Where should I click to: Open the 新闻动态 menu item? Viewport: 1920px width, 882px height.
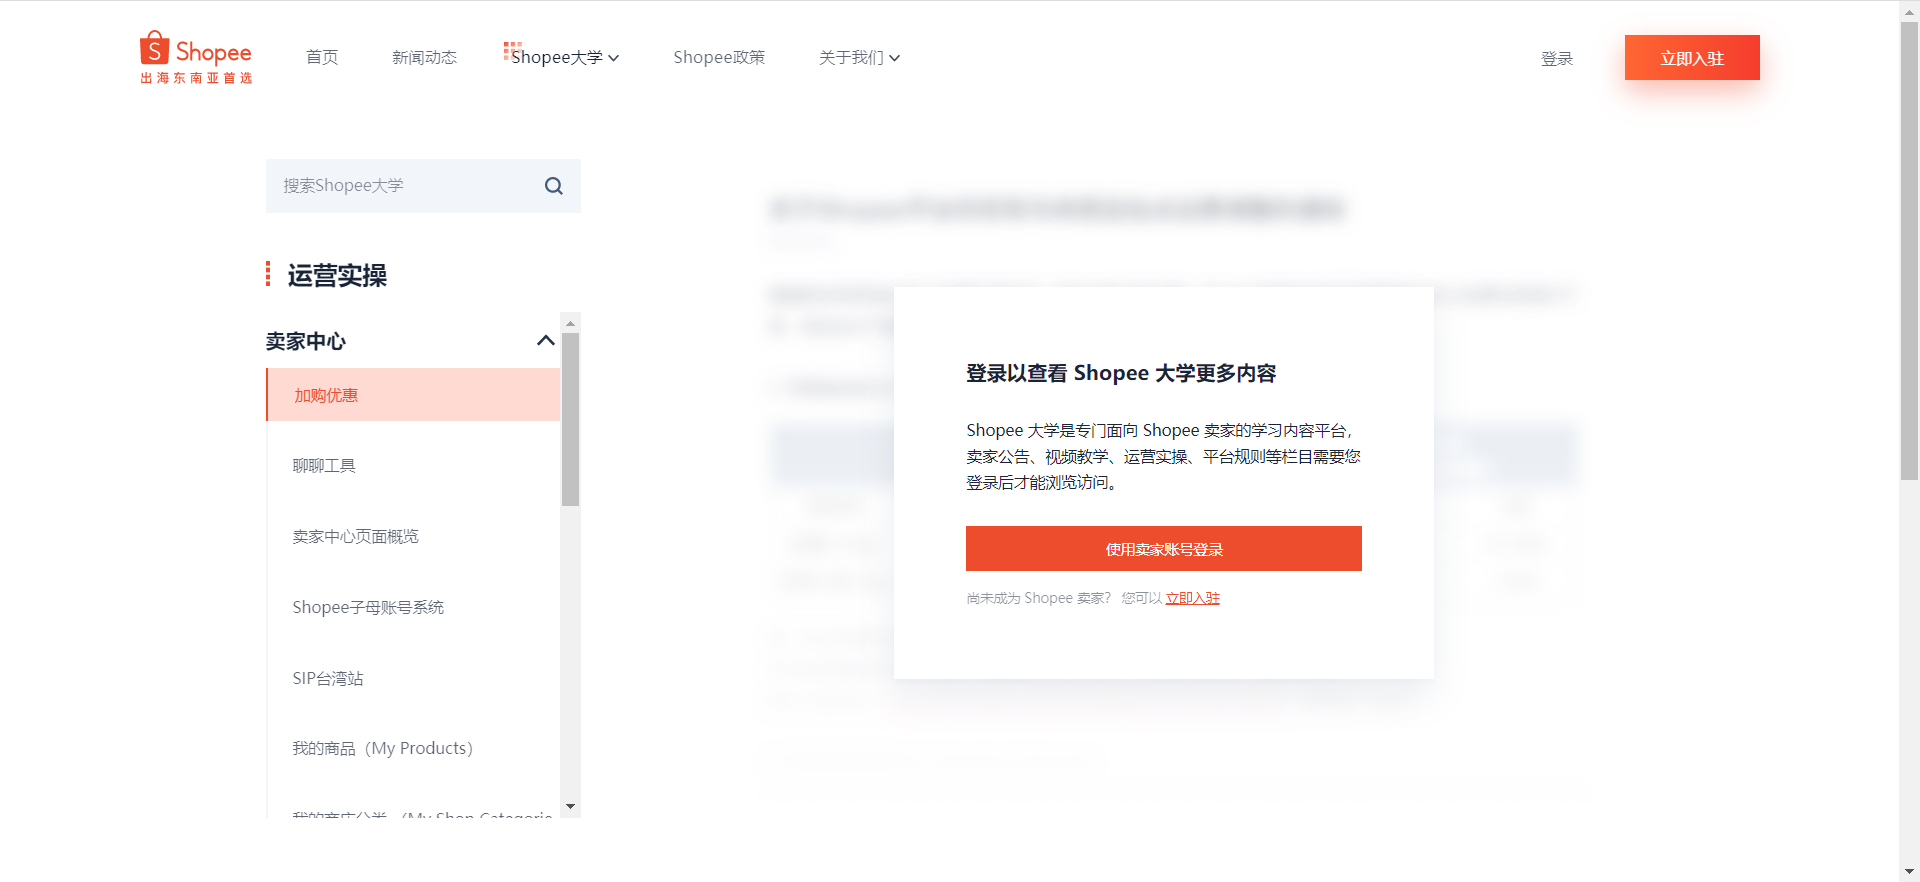point(424,58)
